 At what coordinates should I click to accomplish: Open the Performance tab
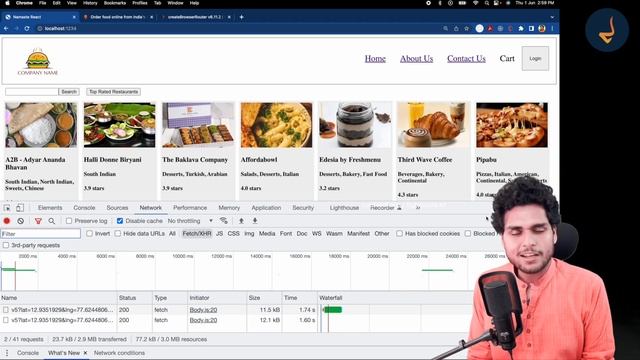tap(190, 208)
